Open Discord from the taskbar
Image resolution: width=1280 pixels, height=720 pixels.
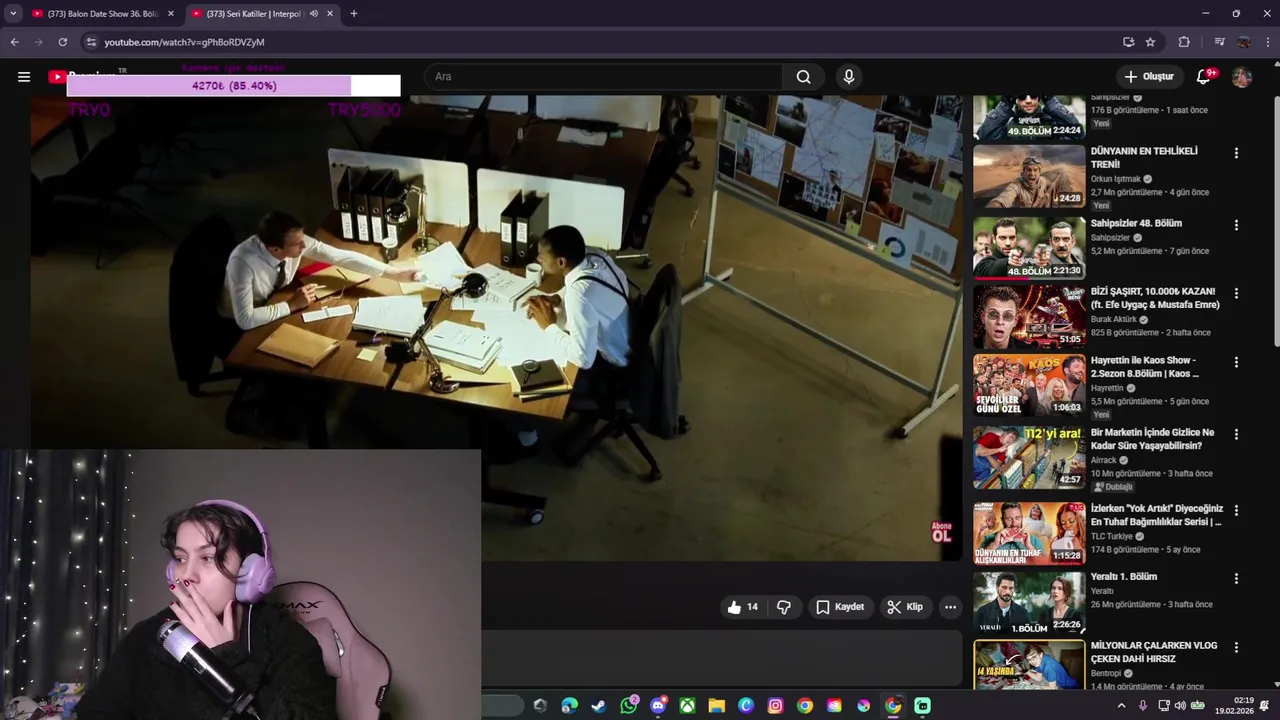[x=658, y=706]
